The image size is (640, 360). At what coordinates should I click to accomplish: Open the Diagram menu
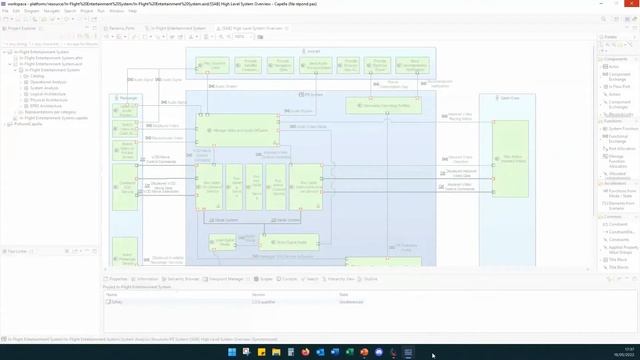point(31,11)
